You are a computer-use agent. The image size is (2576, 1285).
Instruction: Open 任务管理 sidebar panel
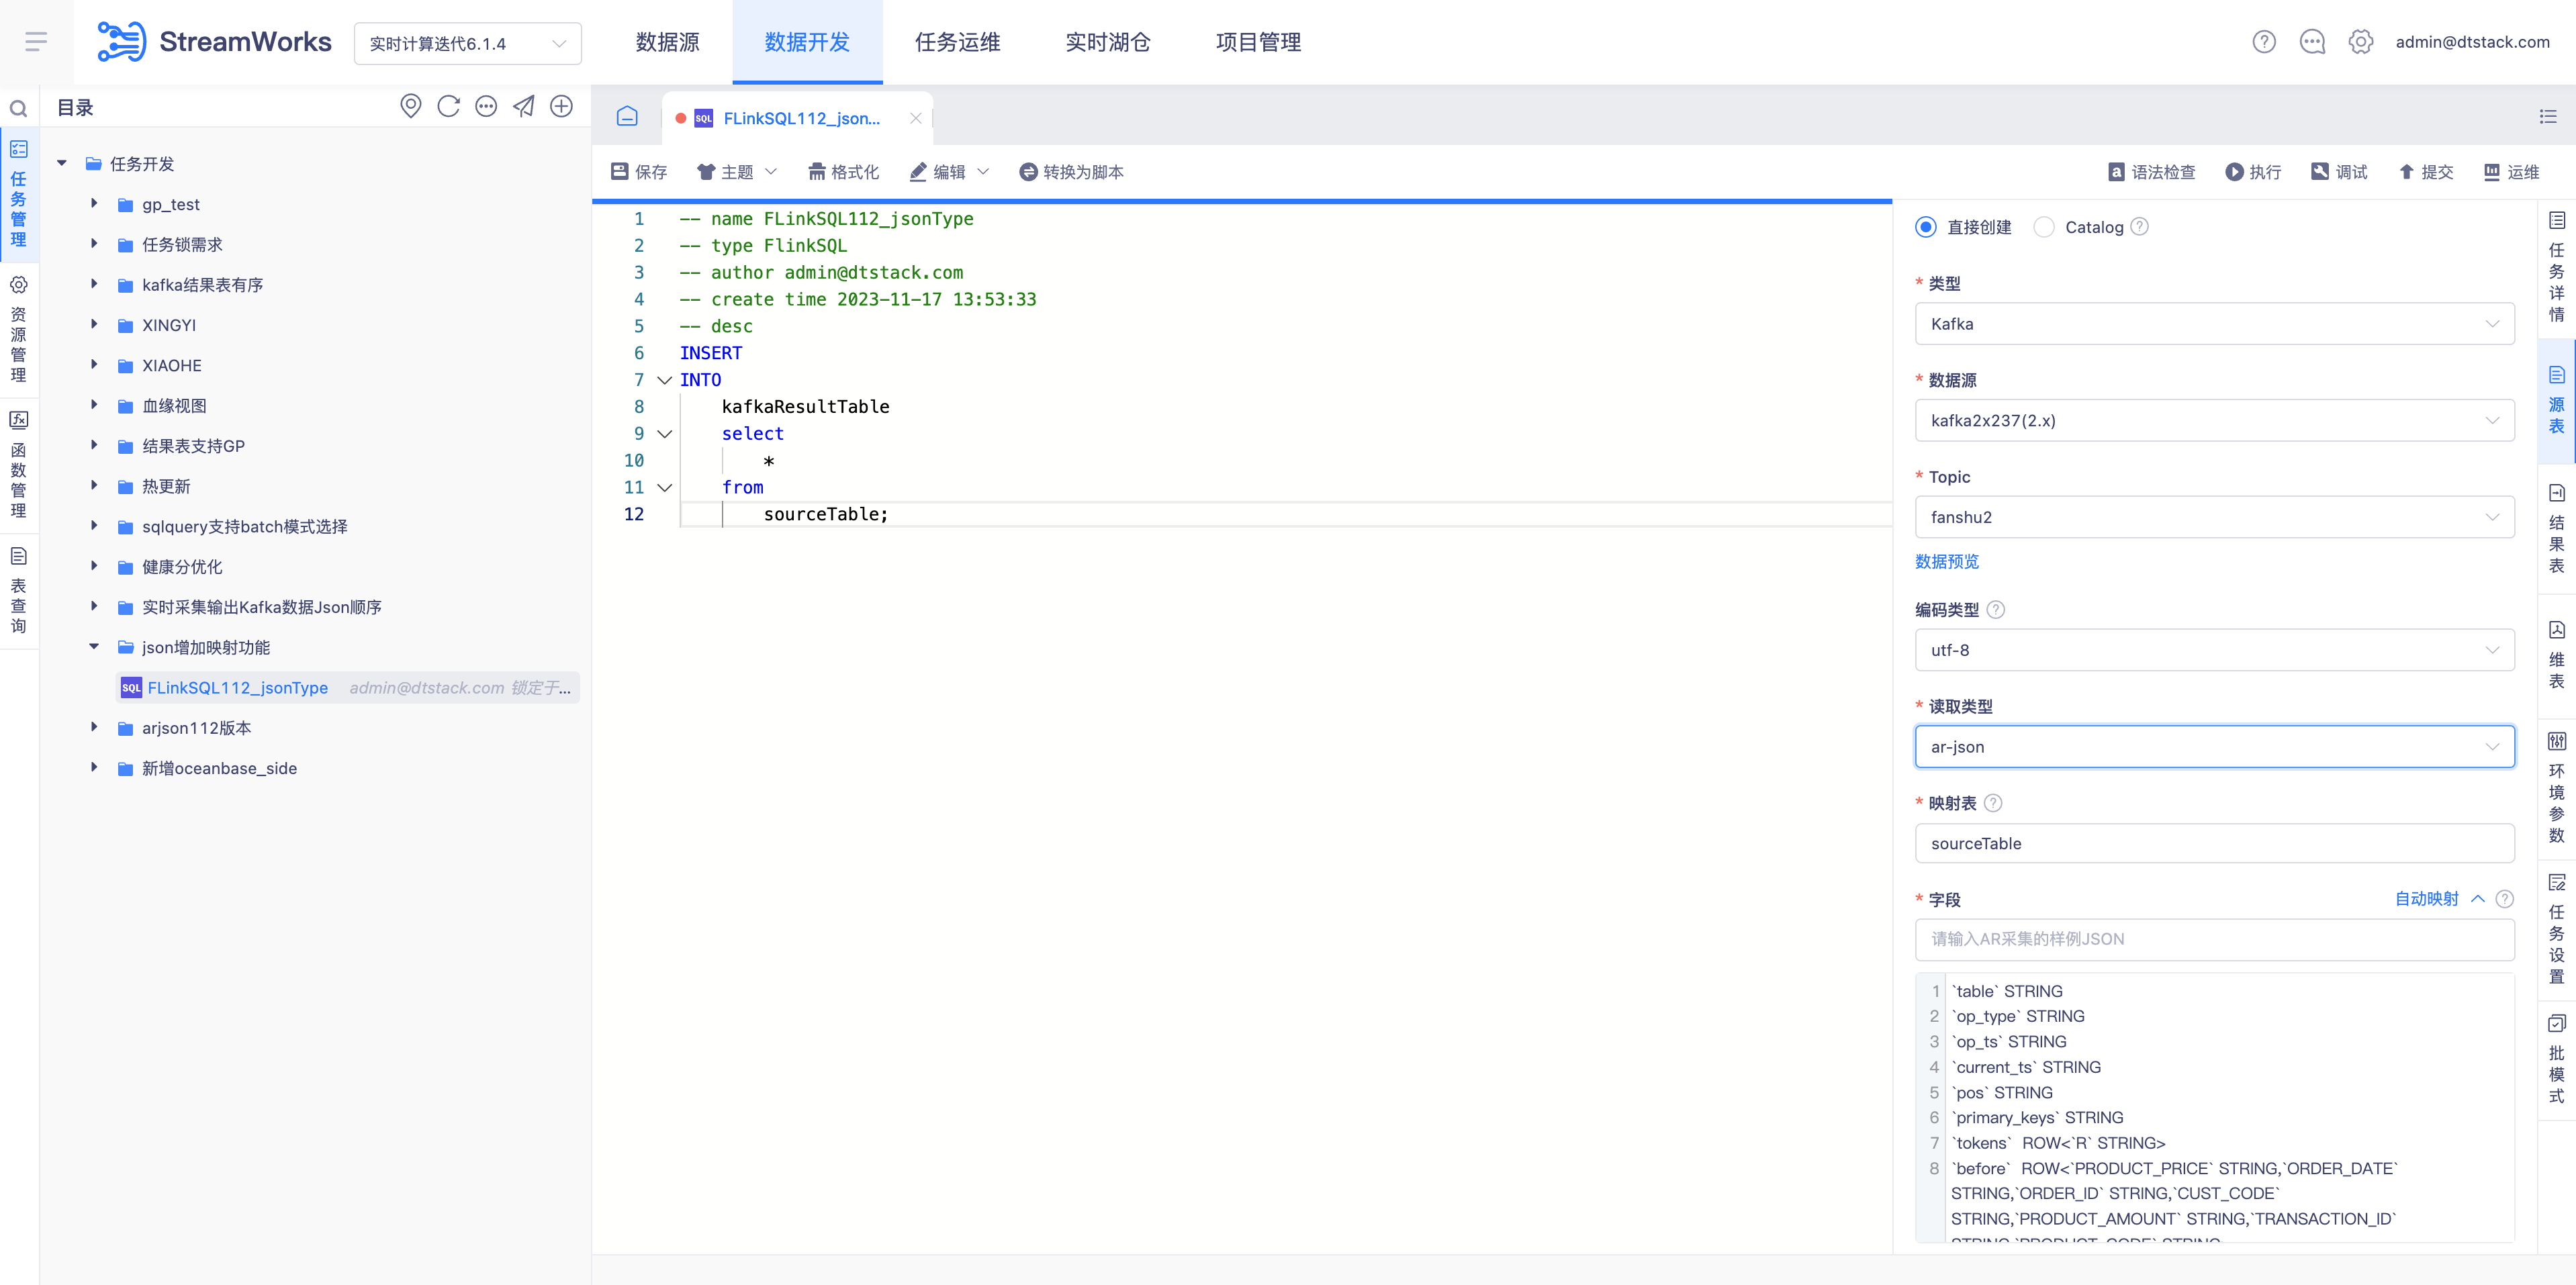pos(18,194)
